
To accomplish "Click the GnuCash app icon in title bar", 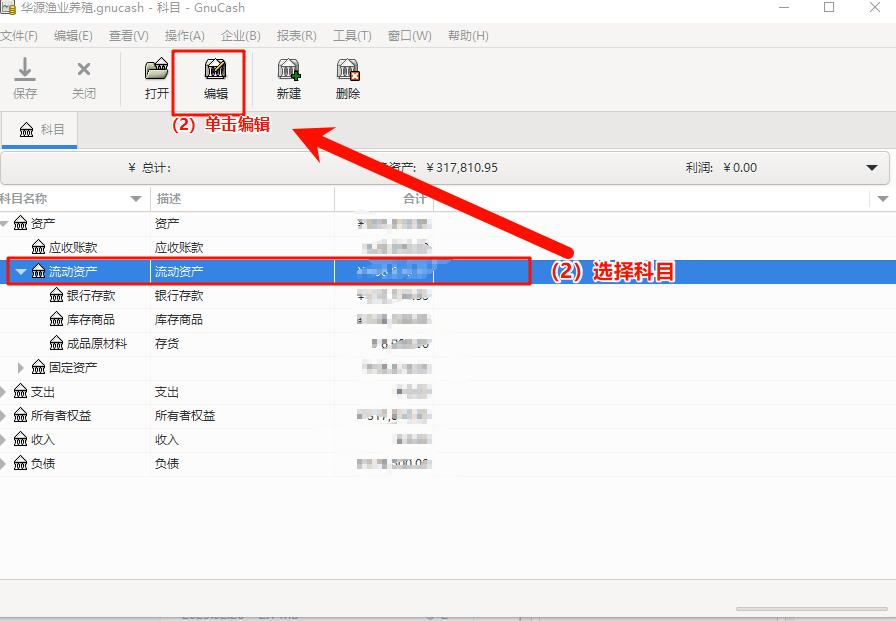I will pos(8,8).
